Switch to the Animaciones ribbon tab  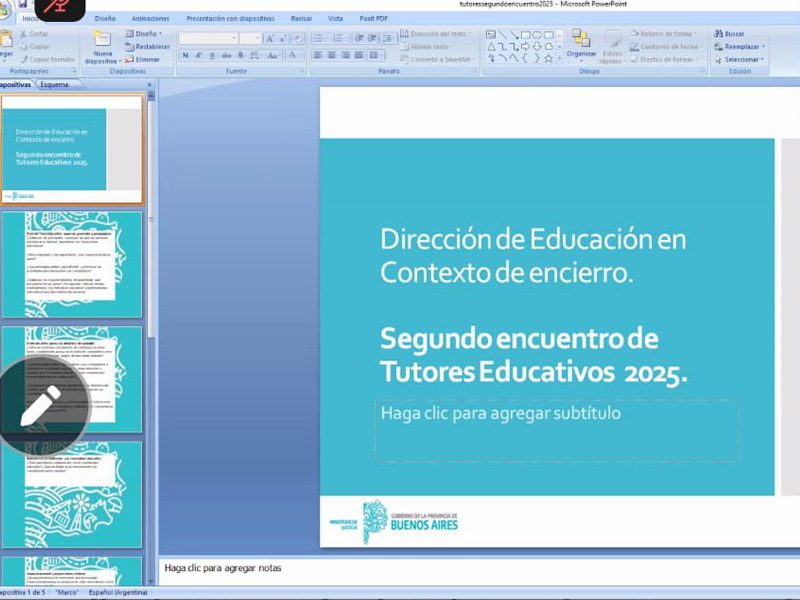pyautogui.click(x=149, y=18)
